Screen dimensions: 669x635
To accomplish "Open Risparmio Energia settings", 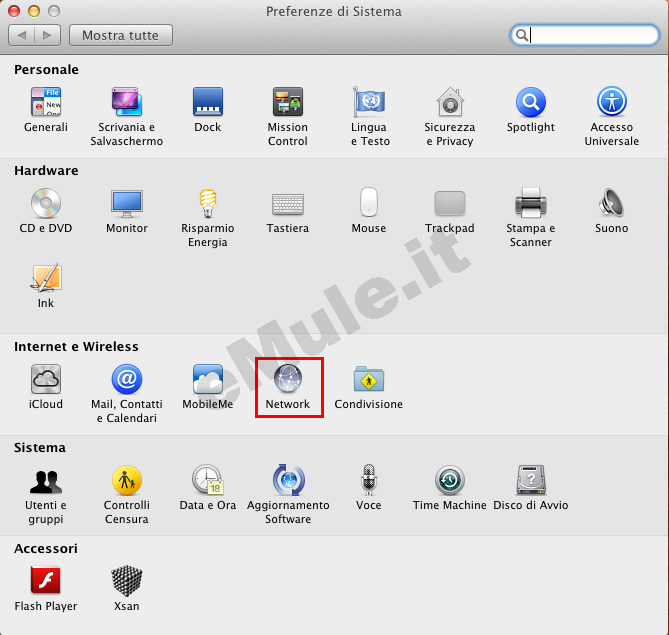I will [x=208, y=217].
